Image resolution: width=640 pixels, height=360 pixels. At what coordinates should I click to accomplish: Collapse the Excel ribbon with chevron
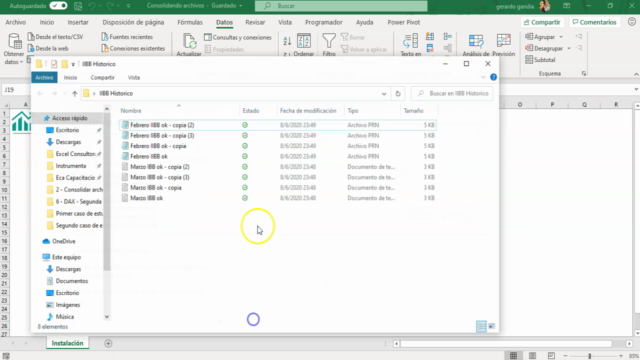636,74
